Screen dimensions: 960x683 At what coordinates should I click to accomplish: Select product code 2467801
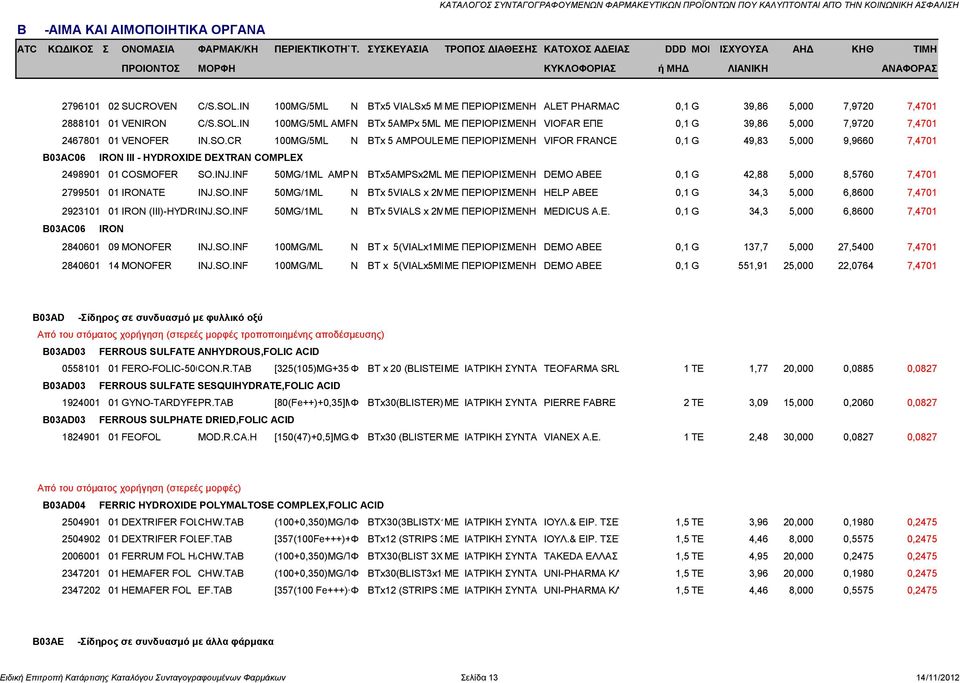click(80, 141)
